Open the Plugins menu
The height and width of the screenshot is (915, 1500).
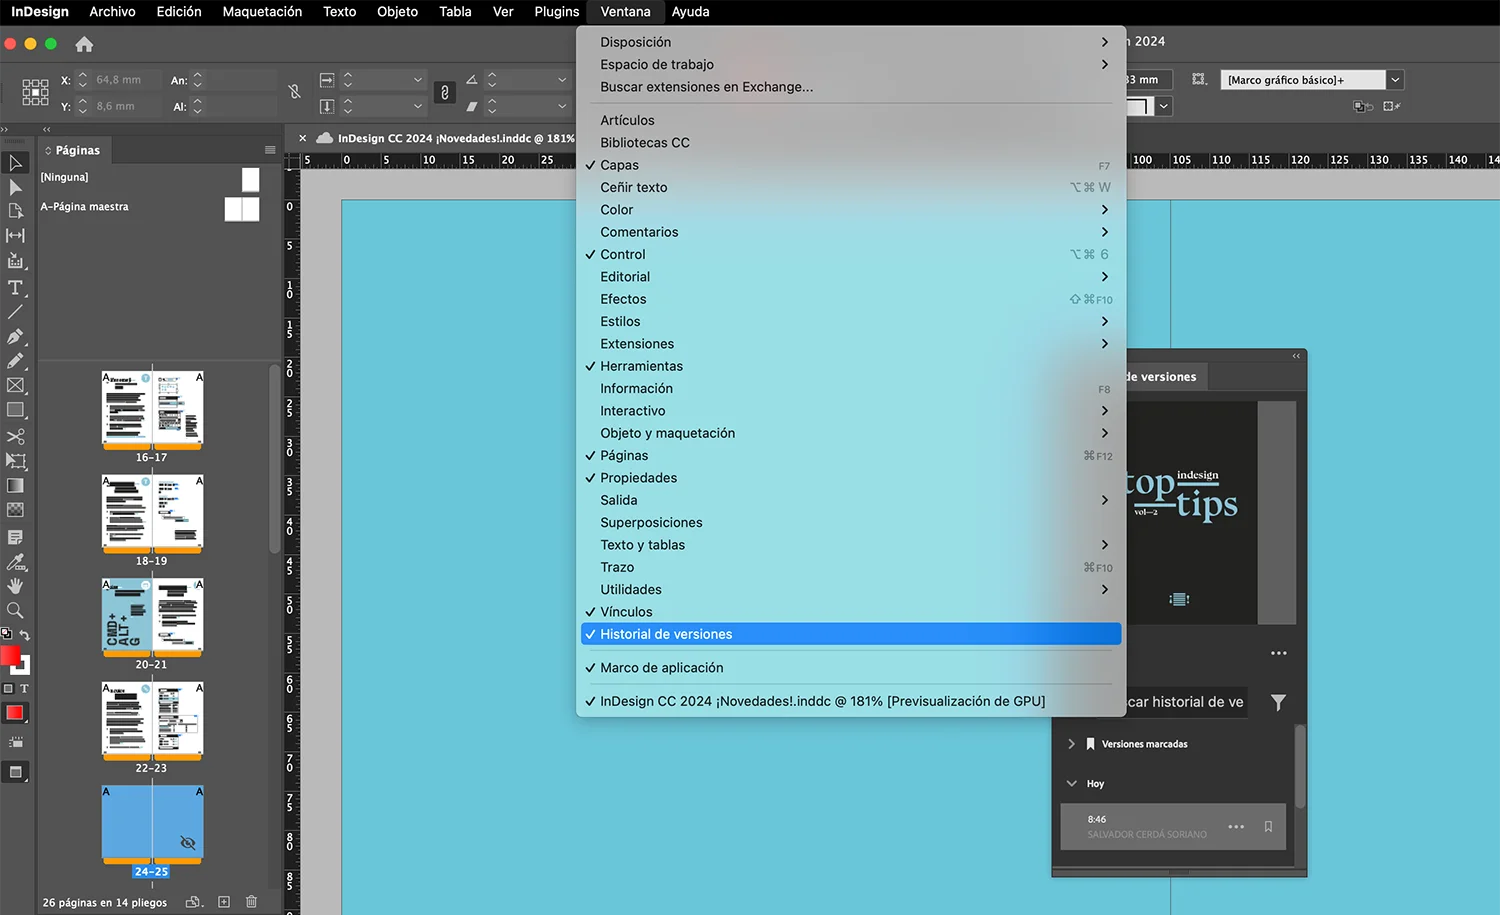click(556, 12)
